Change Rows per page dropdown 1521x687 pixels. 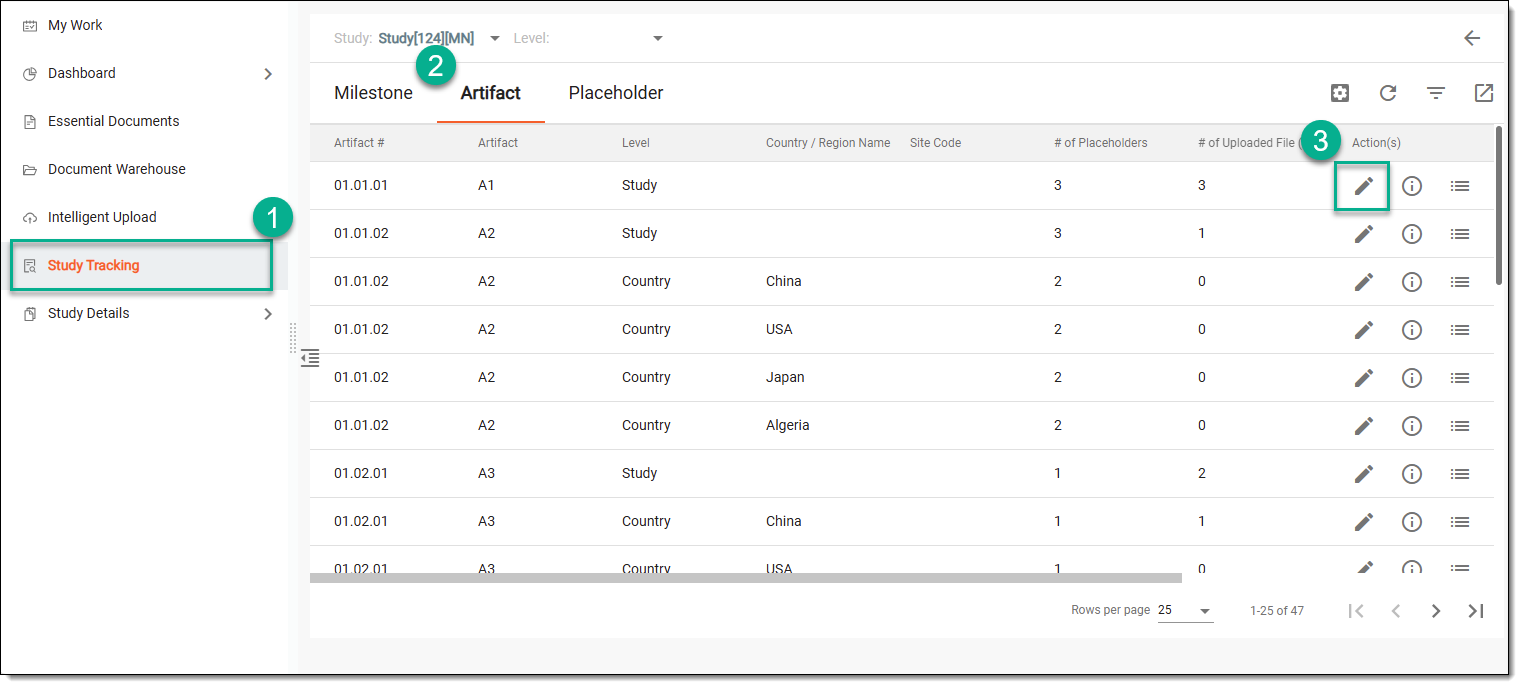tap(1185, 611)
